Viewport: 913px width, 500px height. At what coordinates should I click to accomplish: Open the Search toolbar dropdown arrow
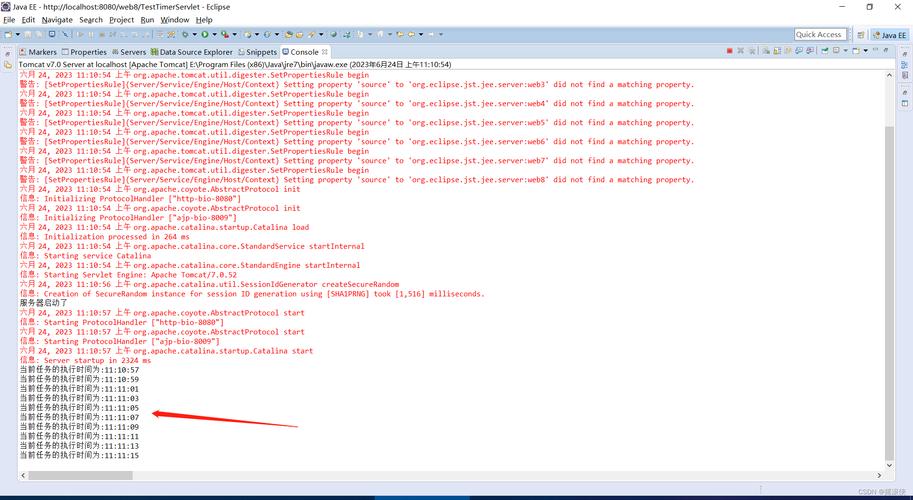[x=322, y=34]
